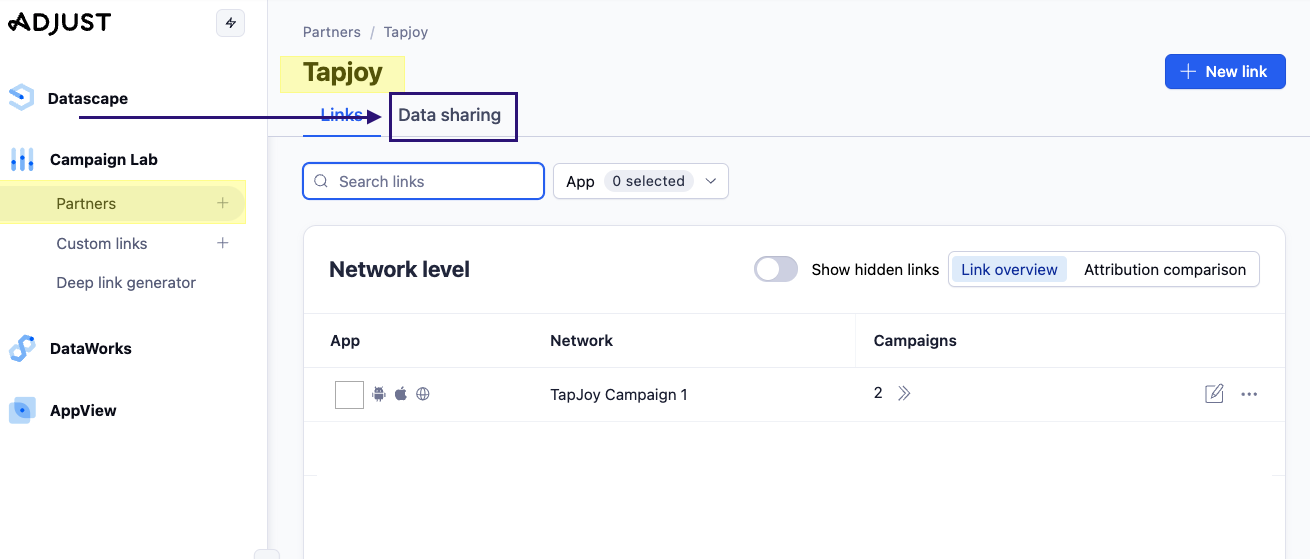
Task: Switch to the Data sharing tab
Action: [450, 115]
